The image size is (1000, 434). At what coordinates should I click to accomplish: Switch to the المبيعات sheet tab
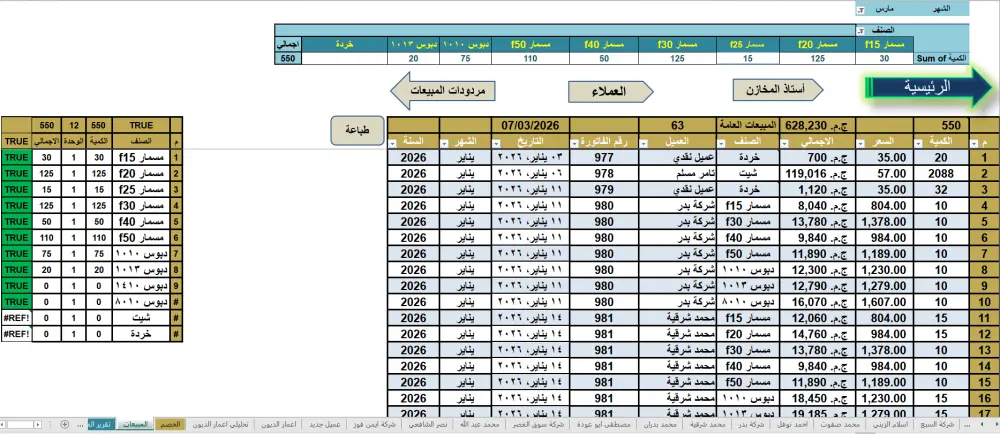click(x=135, y=424)
